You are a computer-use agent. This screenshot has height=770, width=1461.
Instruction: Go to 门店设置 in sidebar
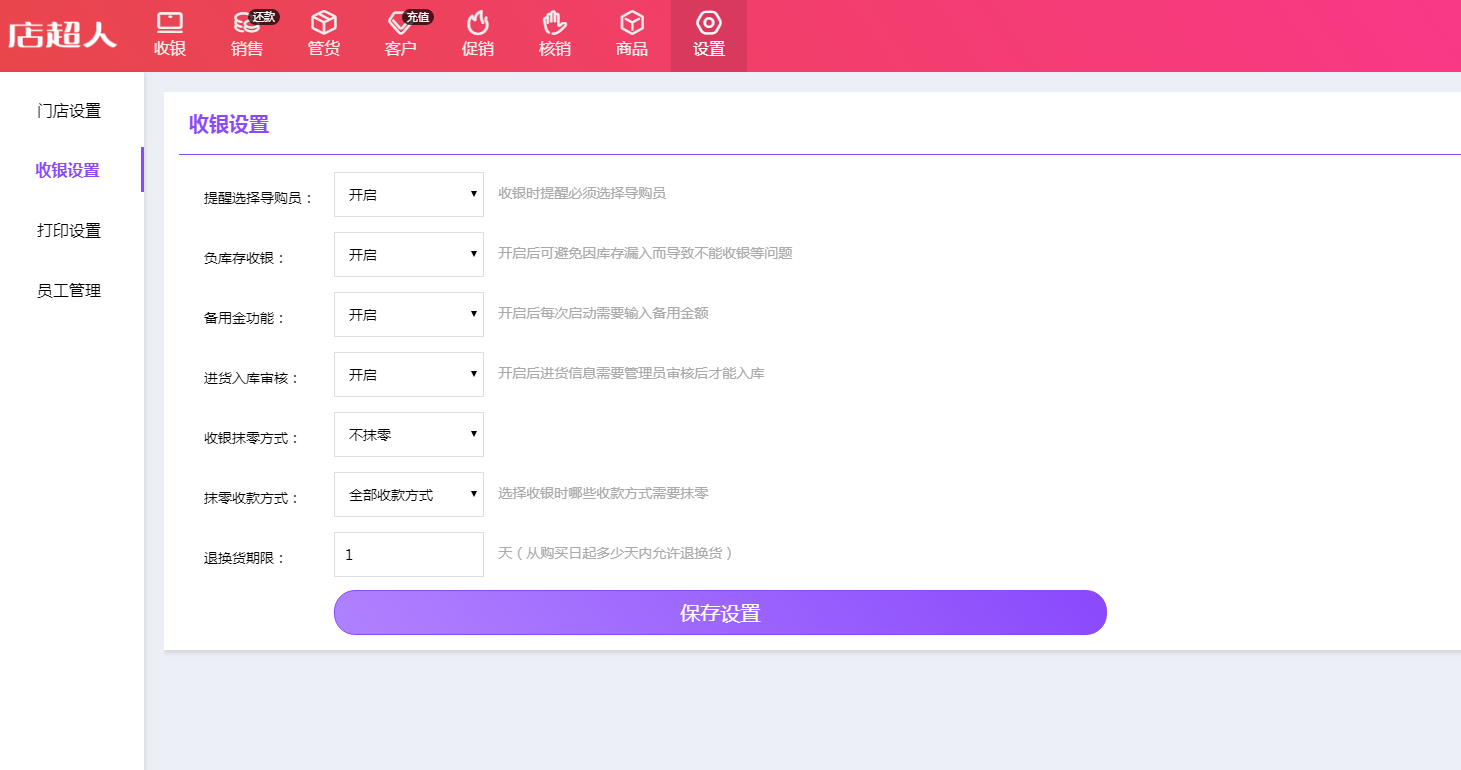69,111
